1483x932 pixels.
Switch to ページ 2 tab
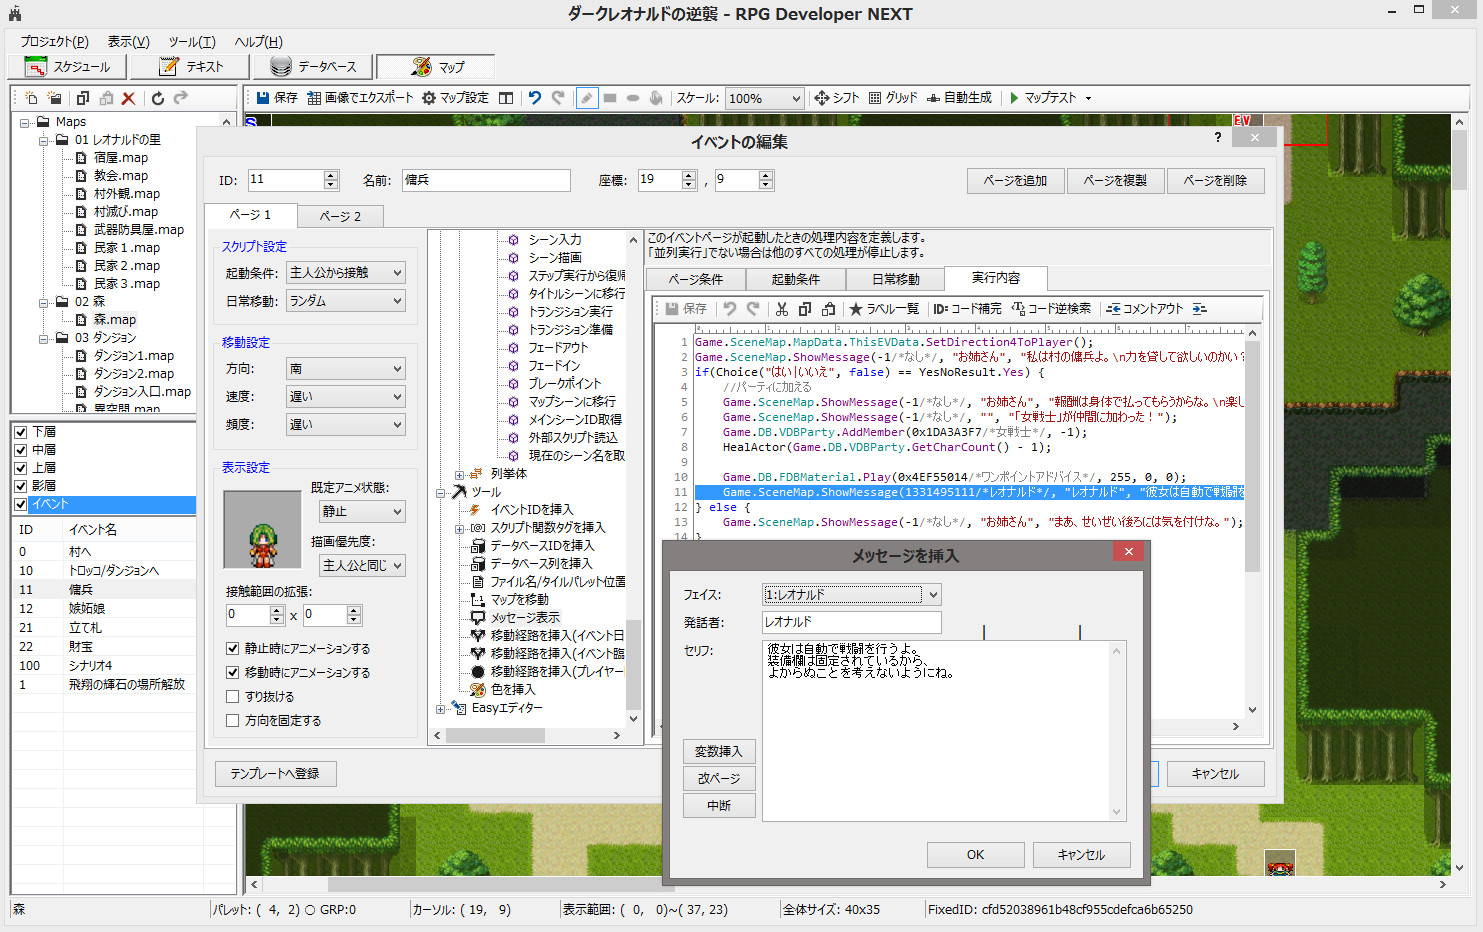click(340, 216)
